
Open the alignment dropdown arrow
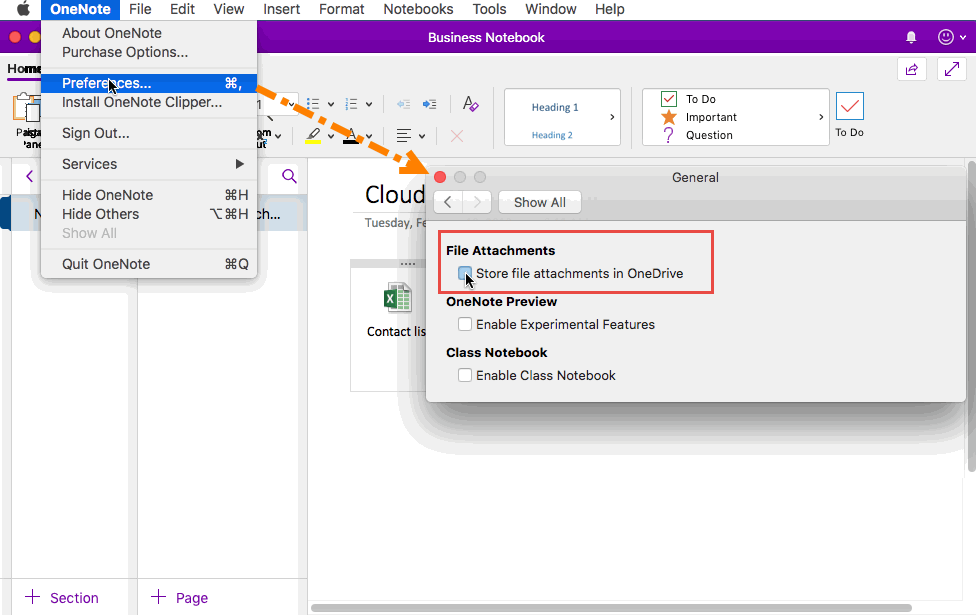[422, 136]
